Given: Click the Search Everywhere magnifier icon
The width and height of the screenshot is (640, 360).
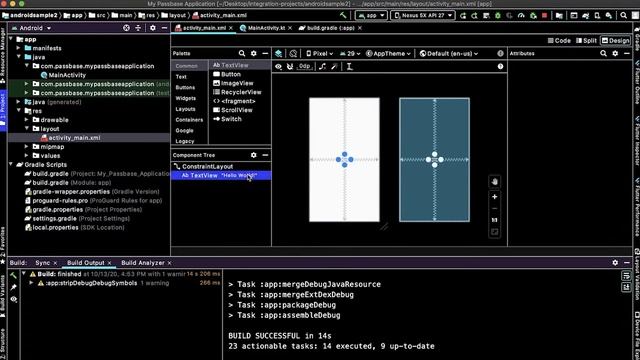Looking at the screenshot, I should [x=623, y=16].
